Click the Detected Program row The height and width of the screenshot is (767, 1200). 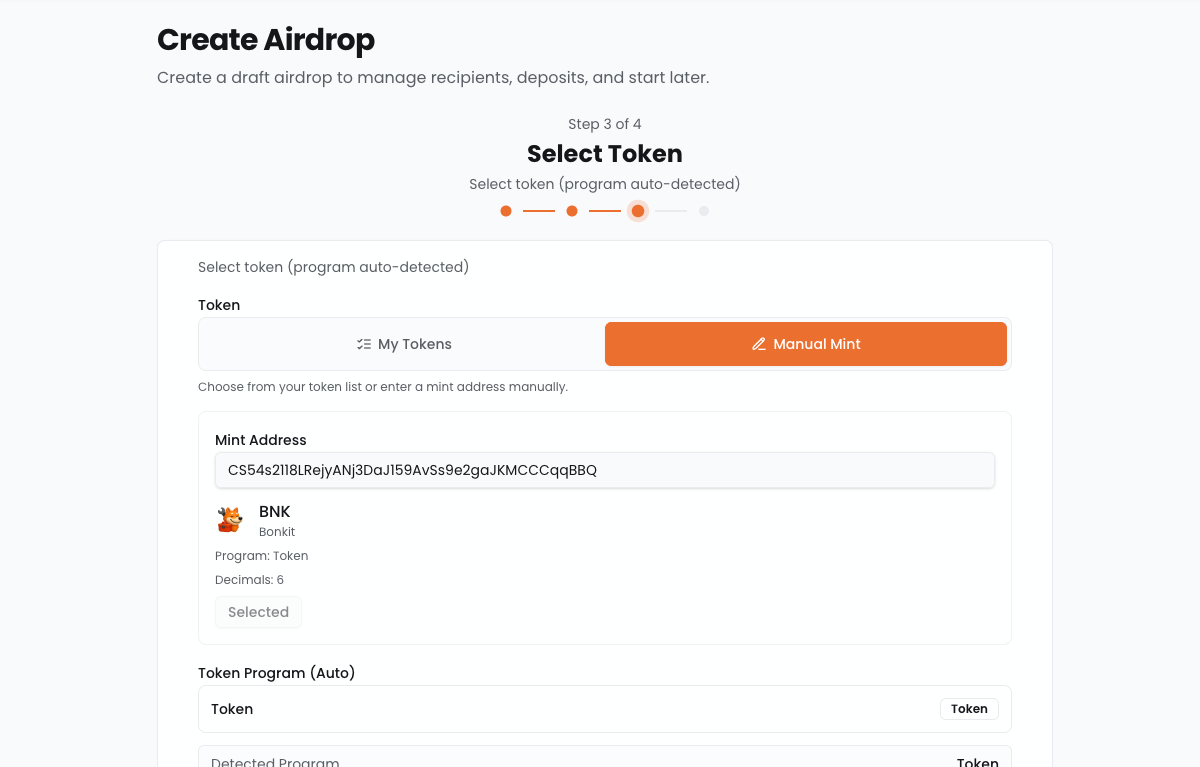point(604,758)
